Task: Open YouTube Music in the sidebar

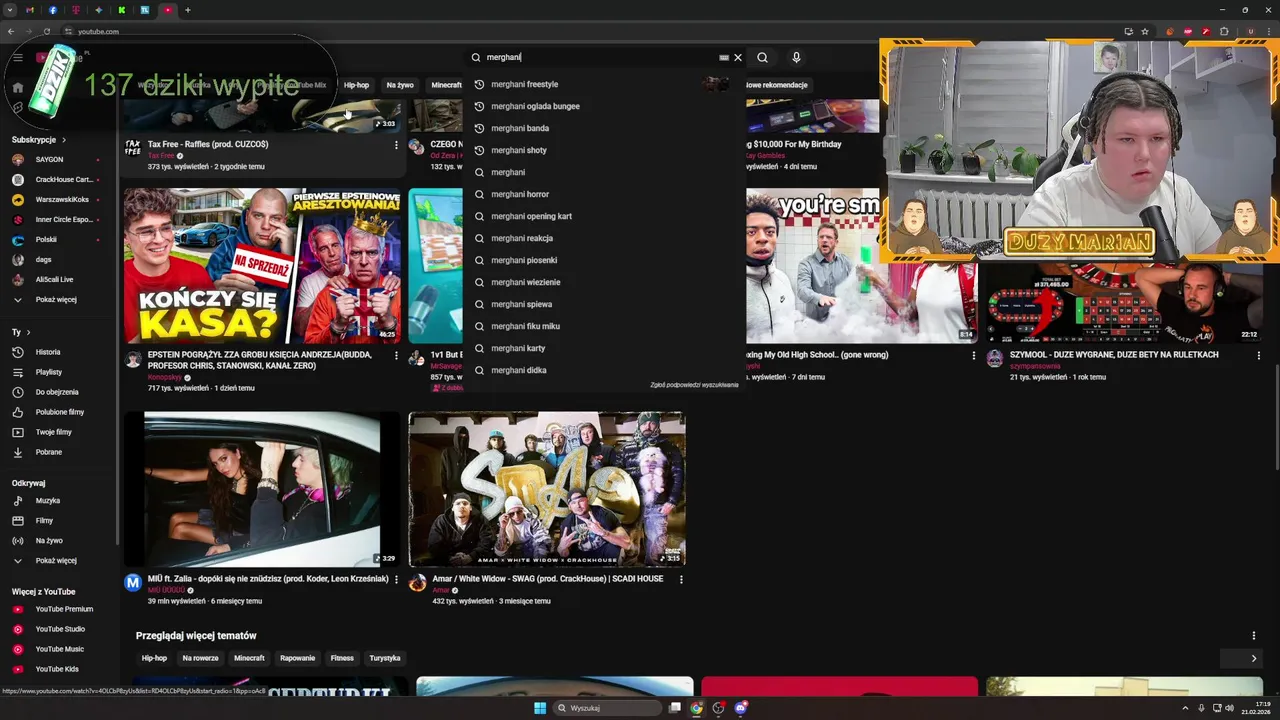Action: click(x=59, y=649)
